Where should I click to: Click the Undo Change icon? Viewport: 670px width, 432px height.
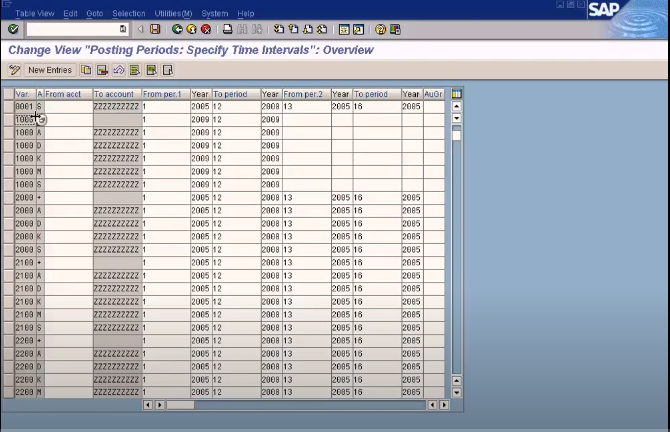pyautogui.click(x=118, y=70)
